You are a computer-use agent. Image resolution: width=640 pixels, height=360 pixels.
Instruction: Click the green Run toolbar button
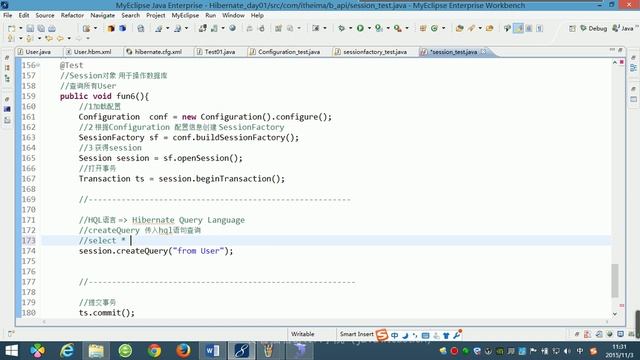click(360, 28)
